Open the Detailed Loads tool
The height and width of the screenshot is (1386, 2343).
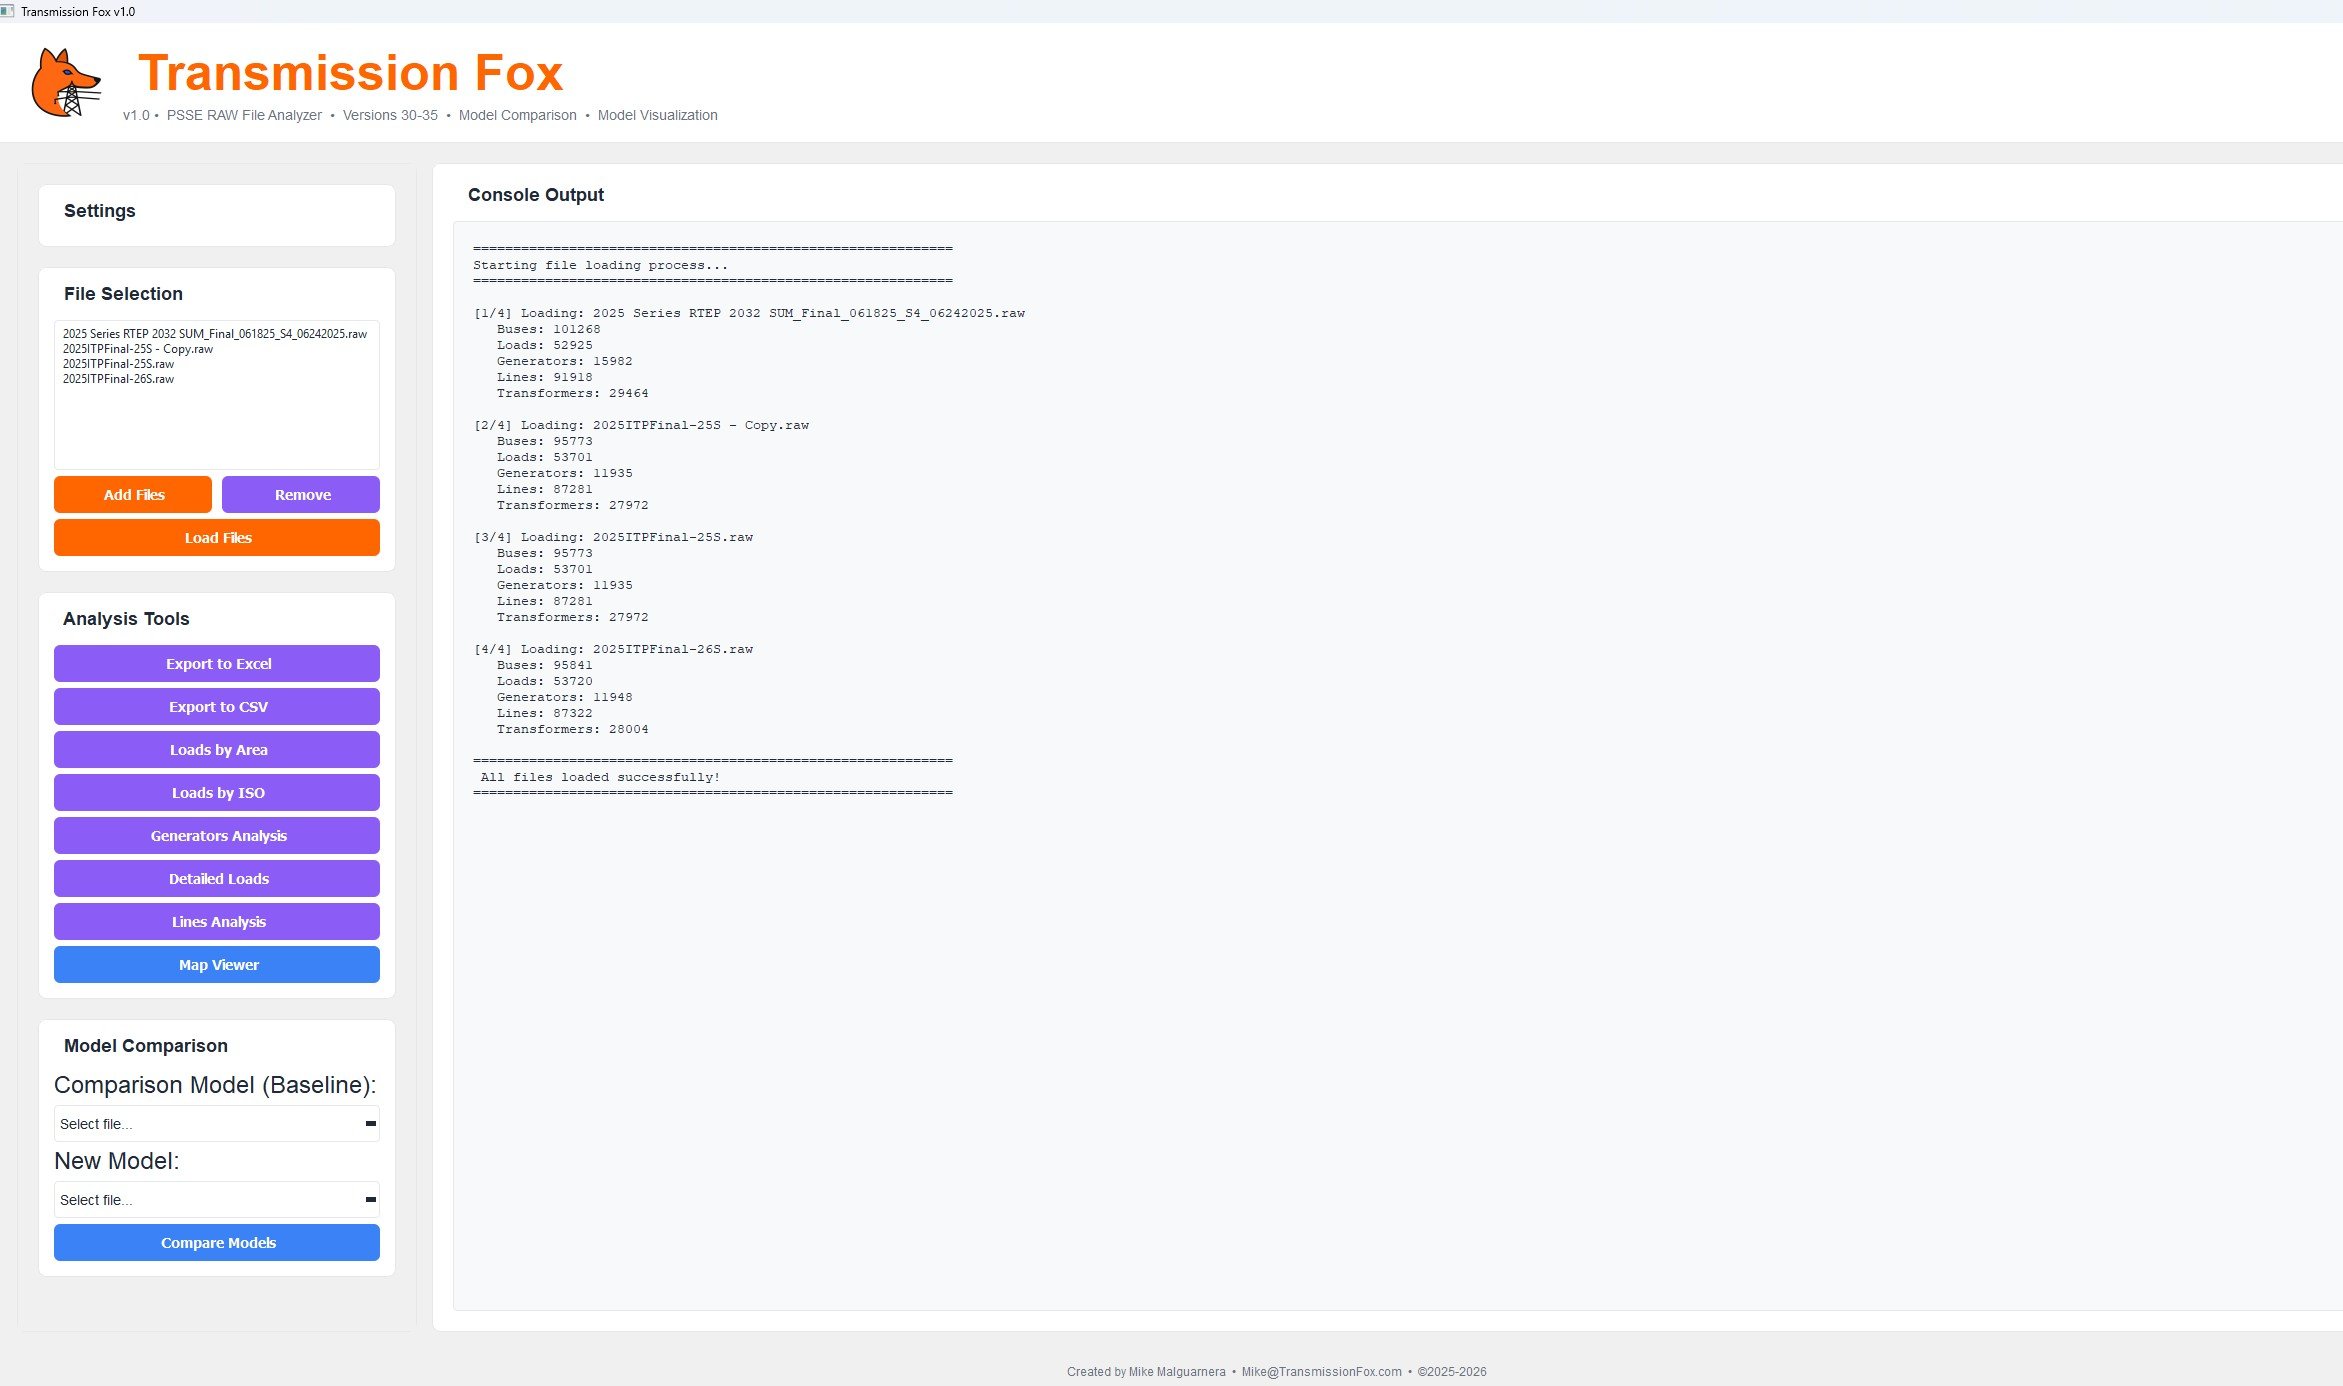tap(217, 879)
